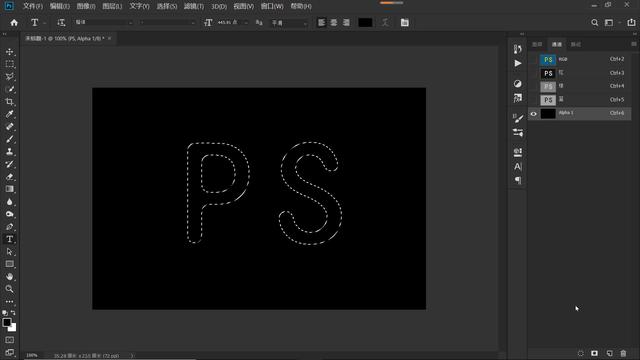Screen dimensions: 640x360
Task: Show the Blue channel (Ctrl+5) visibility box
Action: point(533,100)
